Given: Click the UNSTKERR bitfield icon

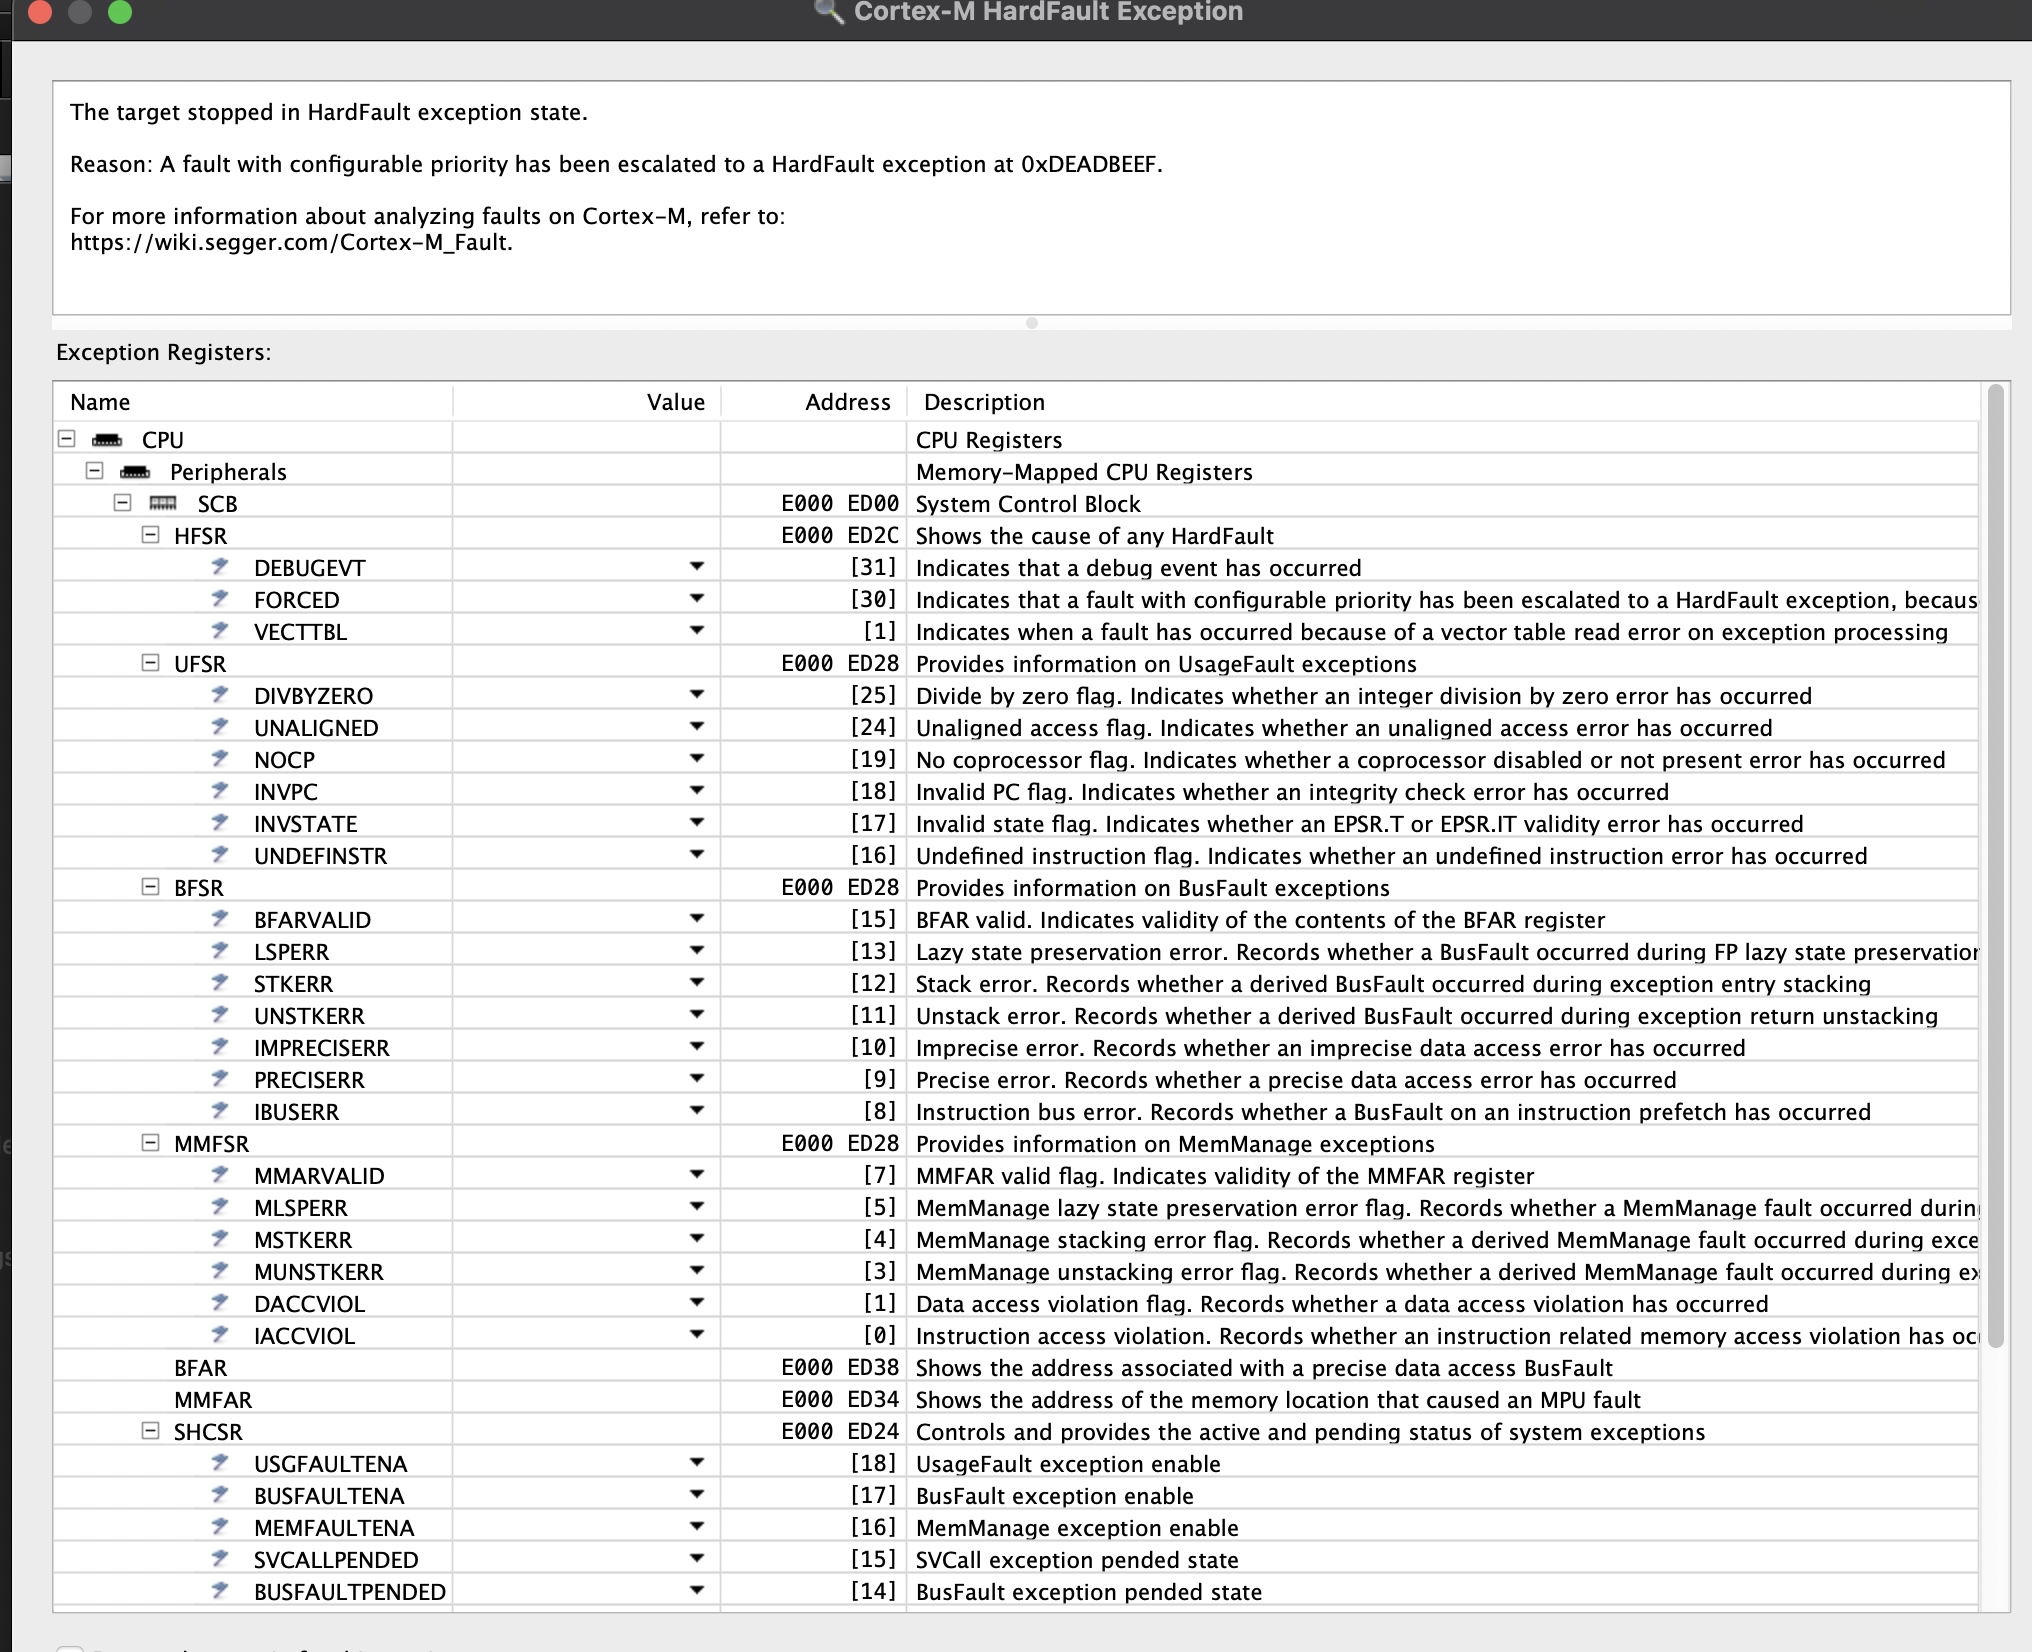Looking at the screenshot, I should [x=220, y=1015].
